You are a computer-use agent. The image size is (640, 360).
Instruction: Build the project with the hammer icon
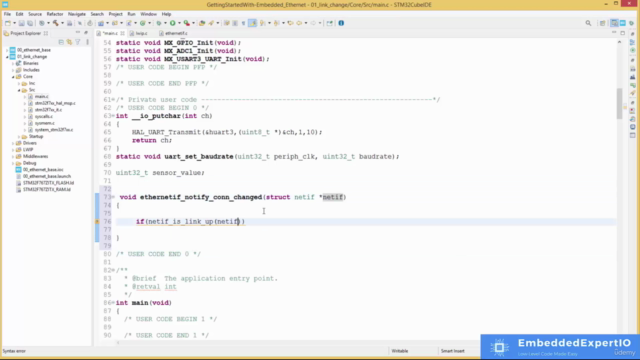[56, 23]
